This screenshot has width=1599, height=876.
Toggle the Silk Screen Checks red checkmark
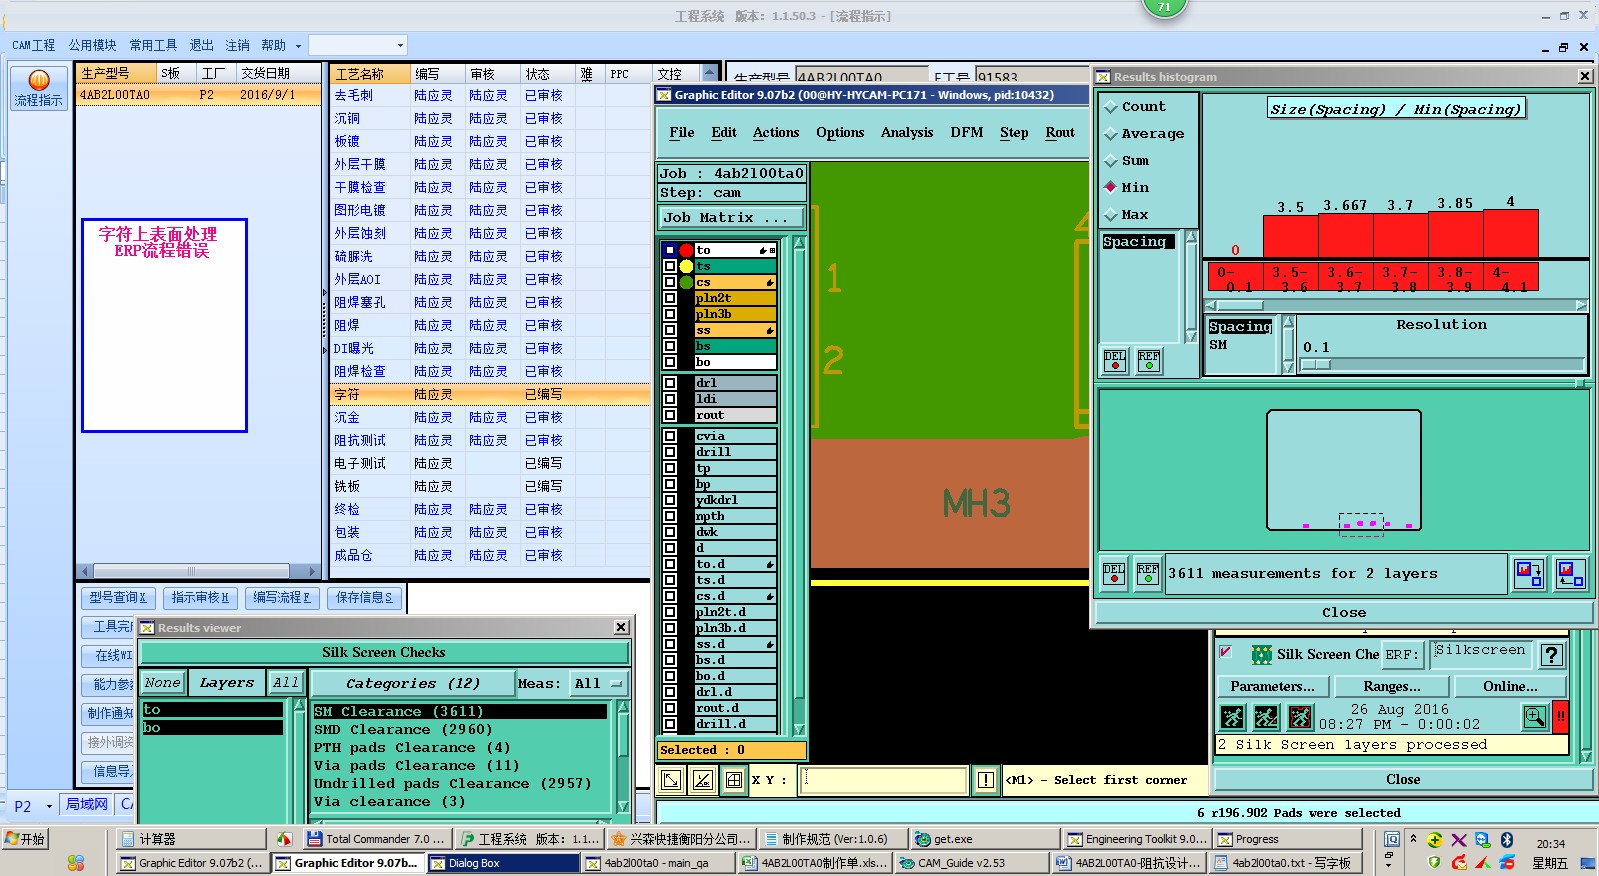click(1226, 652)
